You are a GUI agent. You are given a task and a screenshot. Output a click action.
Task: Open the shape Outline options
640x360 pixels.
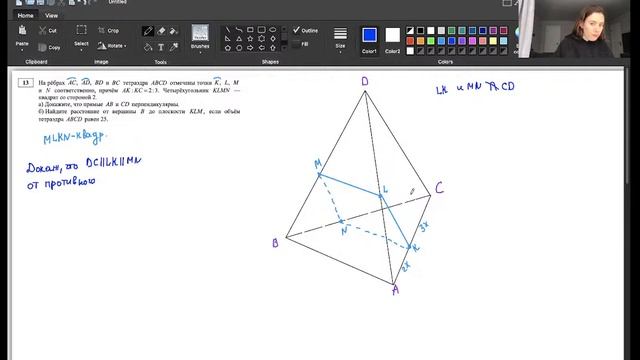(305, 31)
